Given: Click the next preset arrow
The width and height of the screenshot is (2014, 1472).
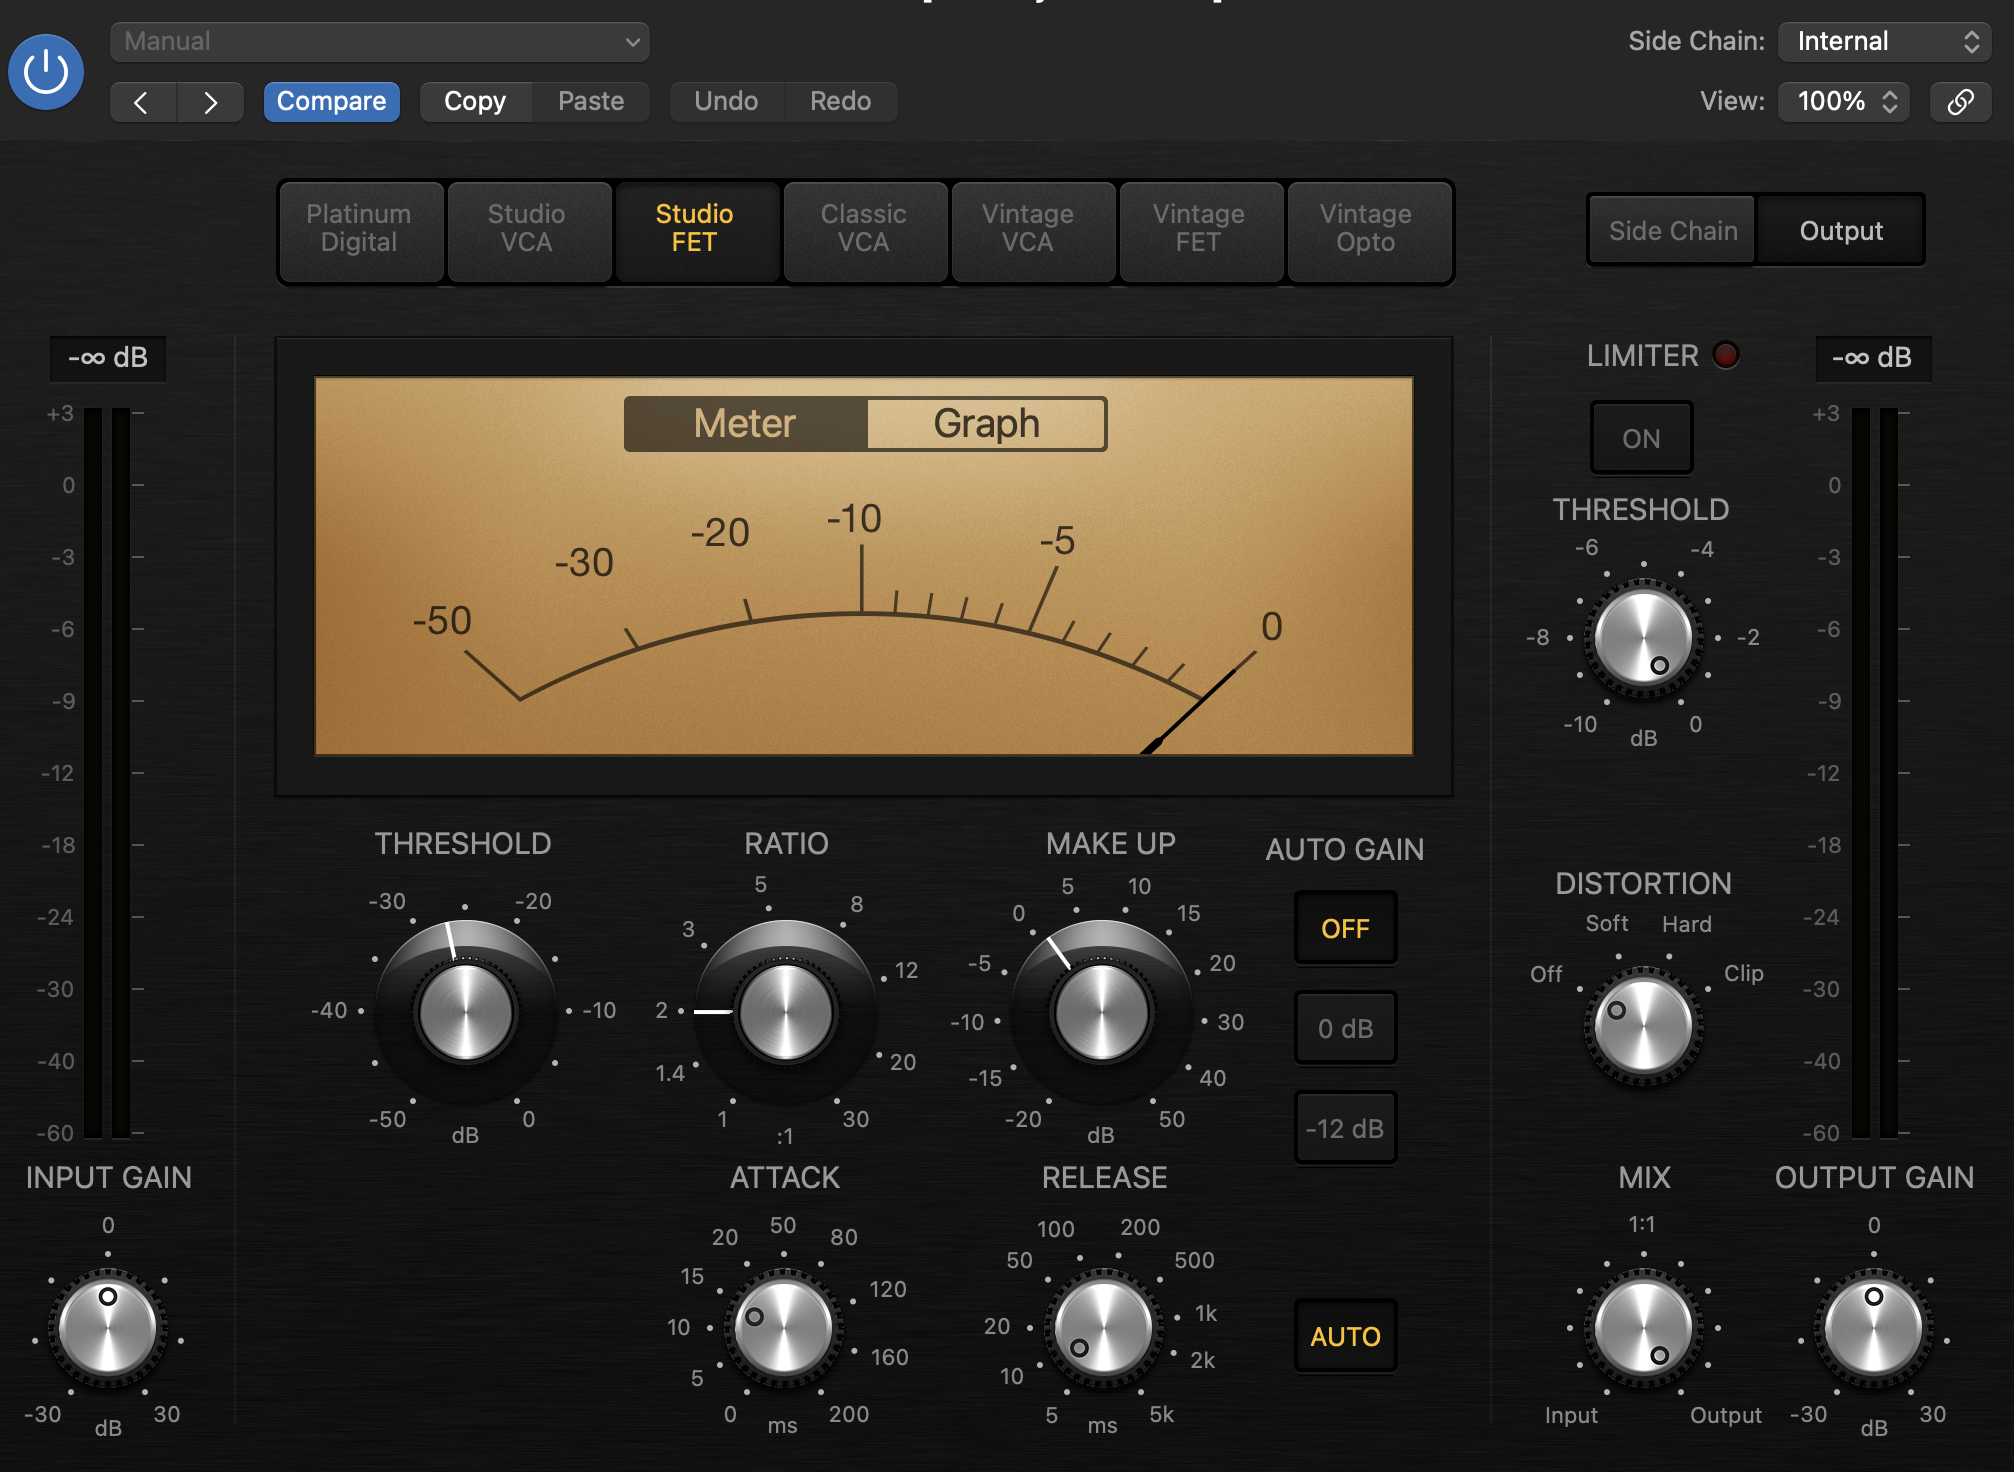Looking at the screenshot, I should coord(210,102).
